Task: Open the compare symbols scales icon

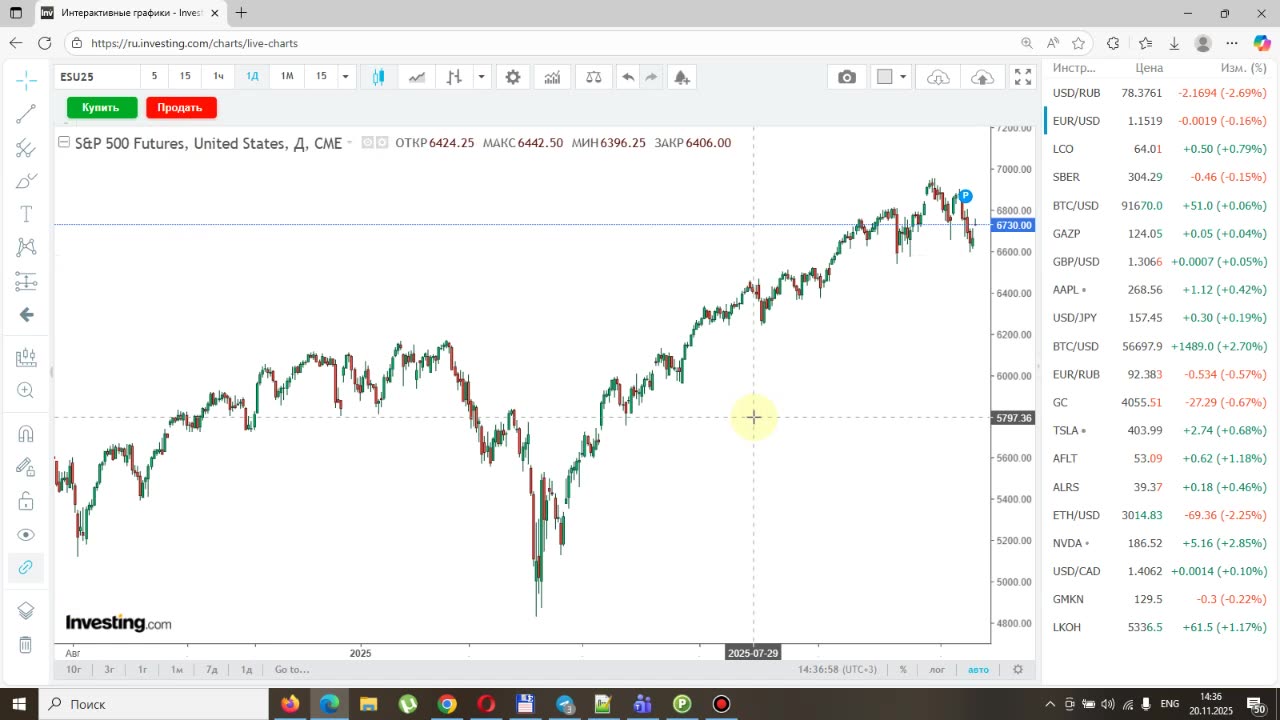Action: 594,77
